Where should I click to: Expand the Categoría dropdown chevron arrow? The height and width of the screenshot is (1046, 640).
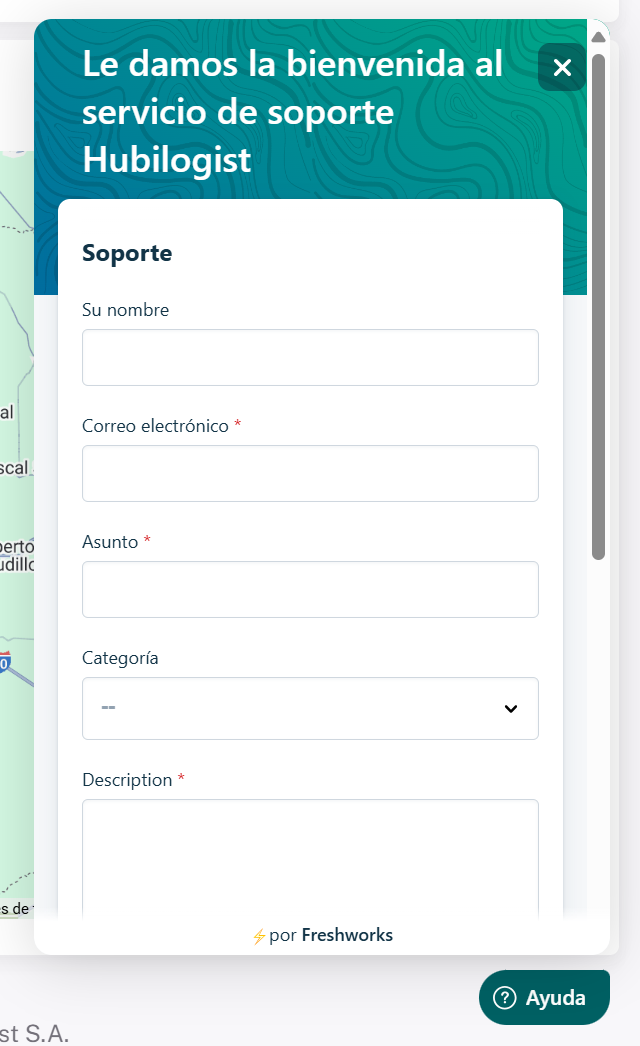pyautogui.click(x=511, y=709)
